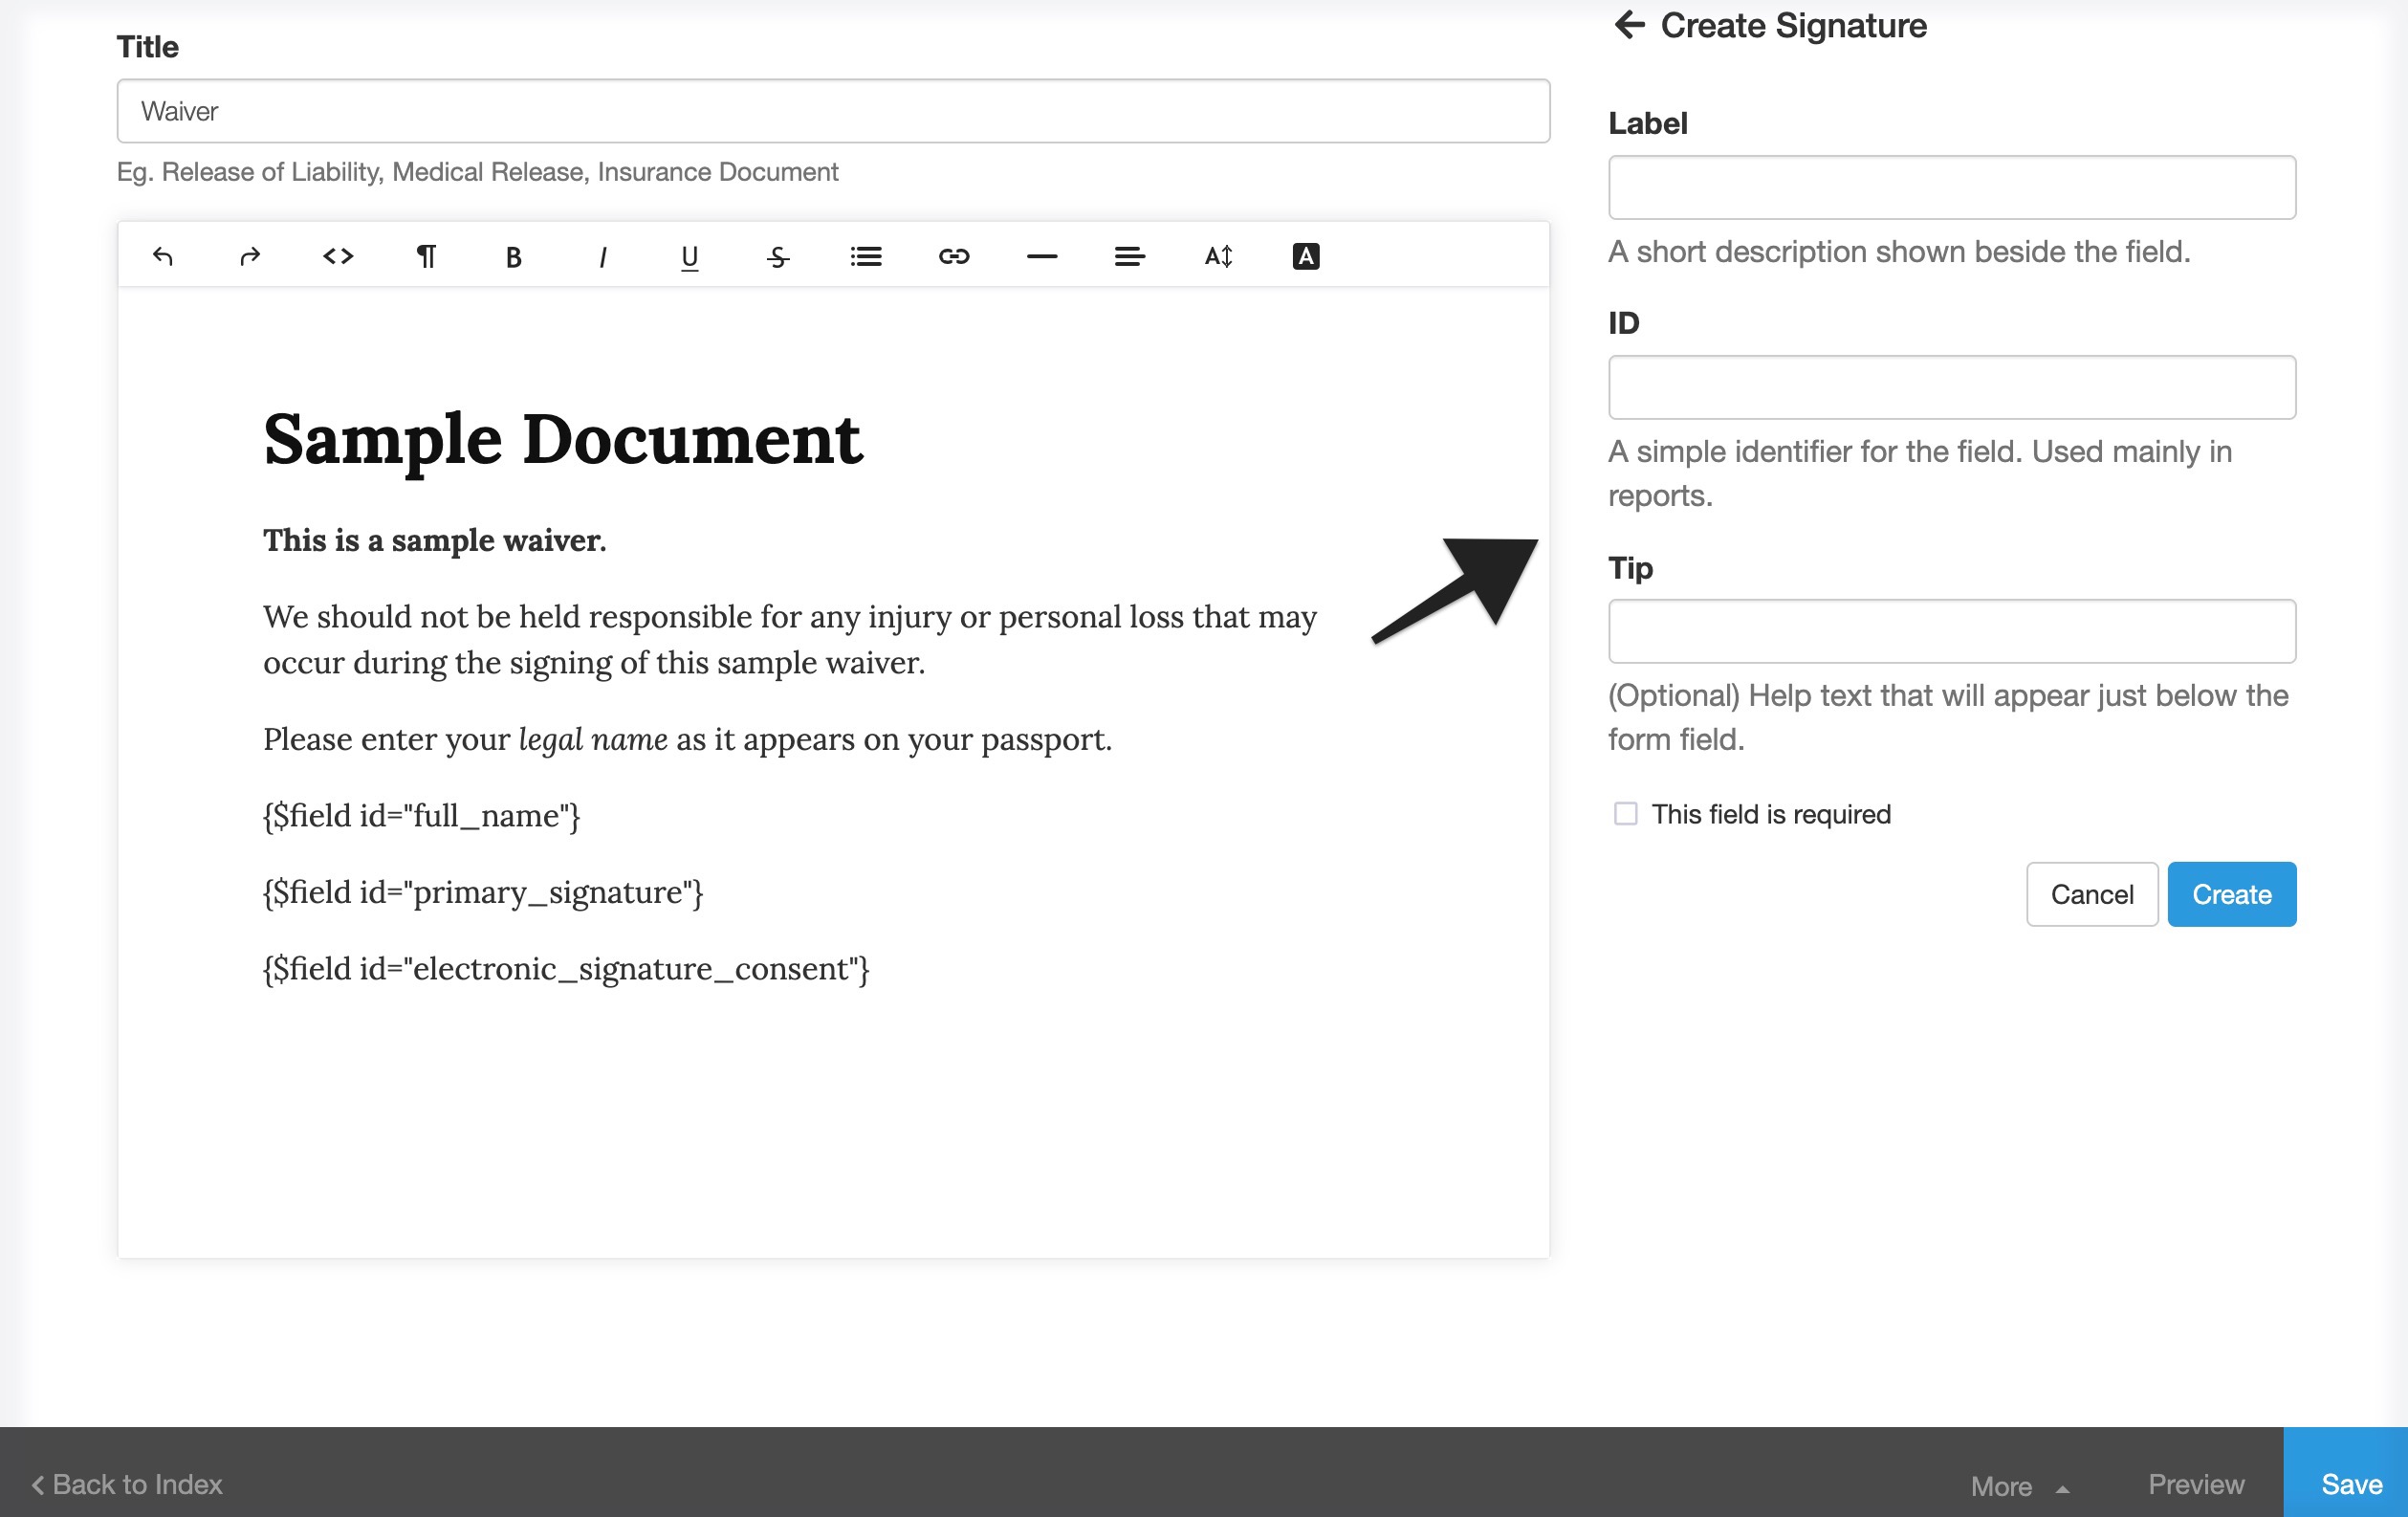The width and height of the screenshot is (2408, 1517).
Task: Cancel signature field creation
Action: [x=2092, y=895]
